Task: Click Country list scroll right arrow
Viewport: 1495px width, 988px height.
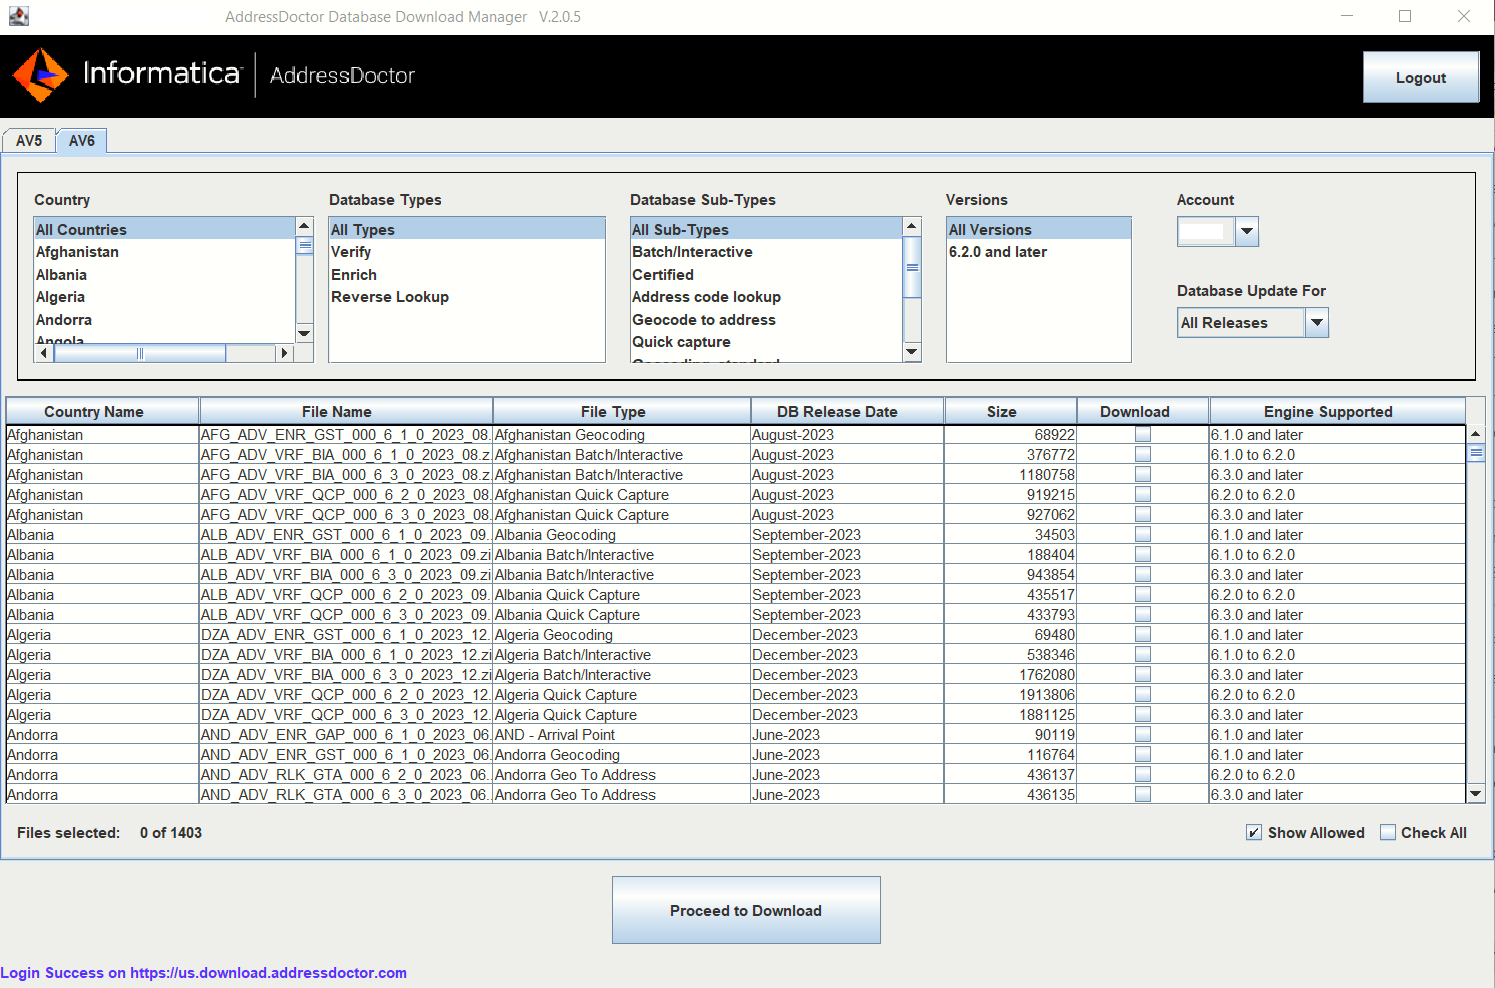Action: click(x=284, y=353)
